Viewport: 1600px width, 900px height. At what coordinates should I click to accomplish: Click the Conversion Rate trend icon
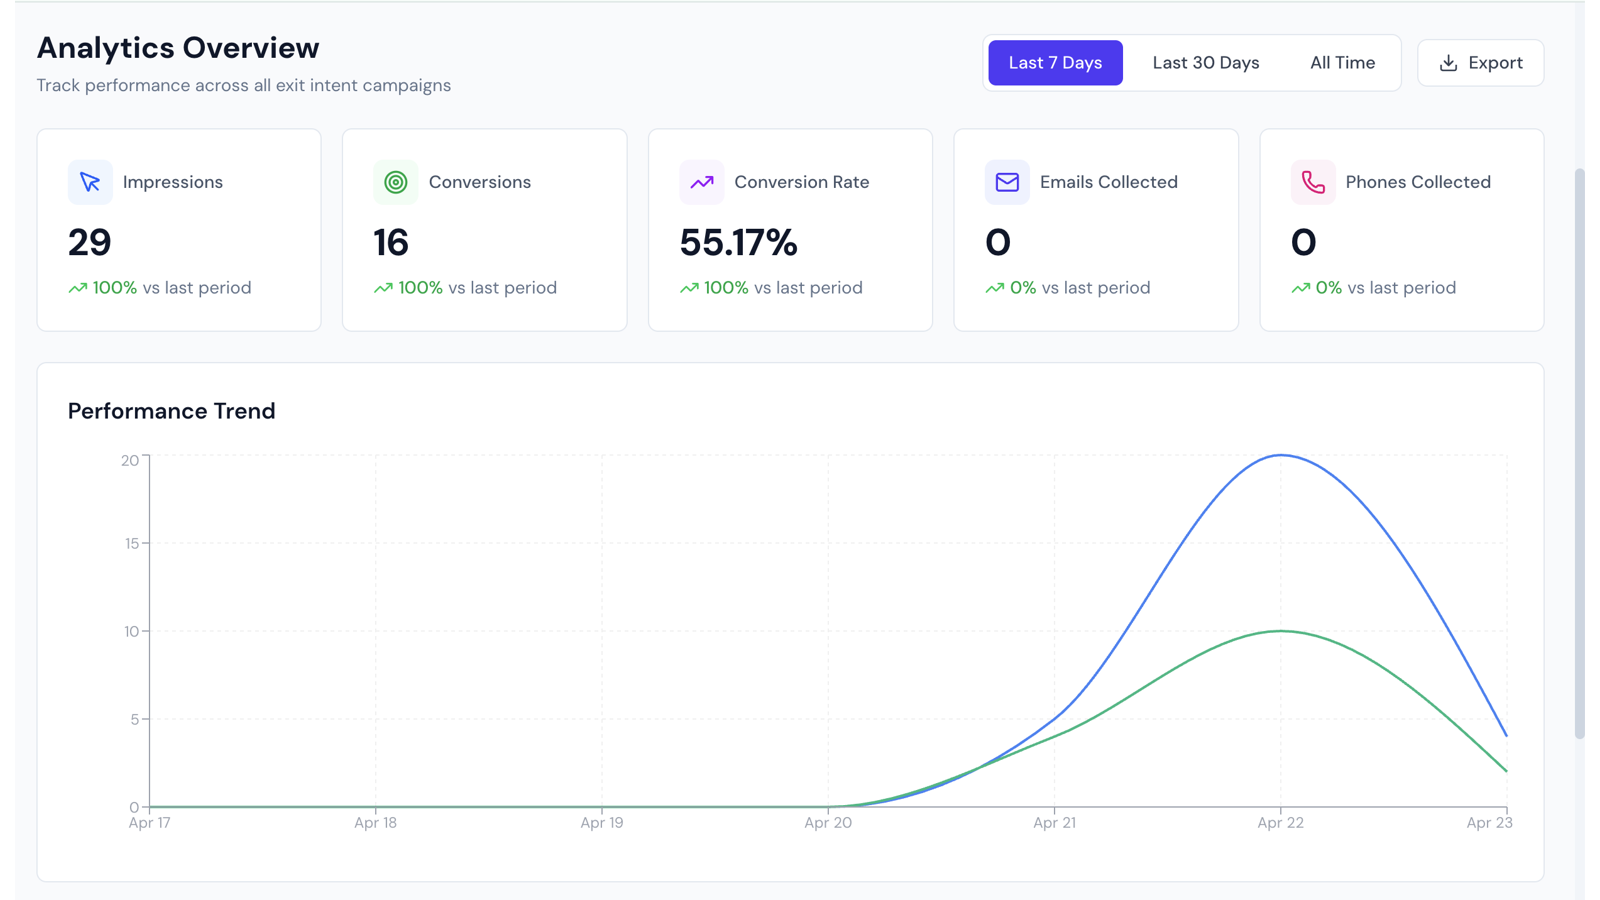click(702, 182)
